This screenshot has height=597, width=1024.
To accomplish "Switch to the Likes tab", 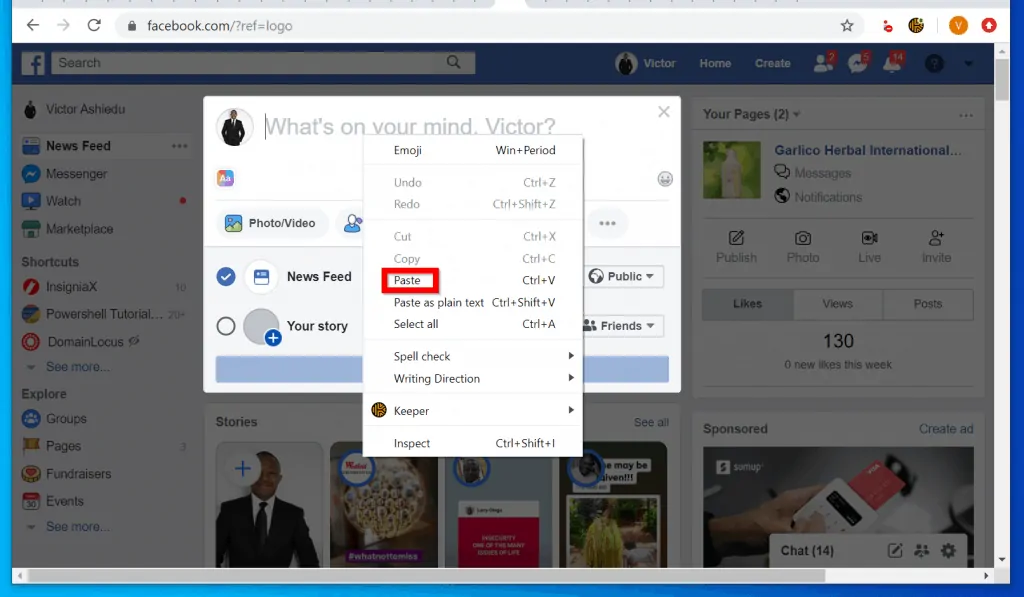I will click(x=748, y=304).
